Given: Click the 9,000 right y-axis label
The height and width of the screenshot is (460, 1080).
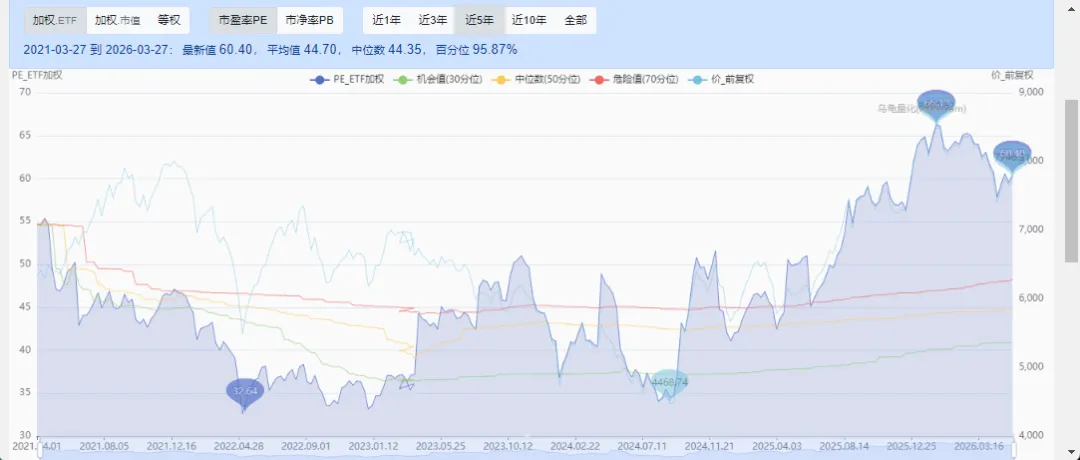Looking at the screenshot, I should 1030,92.
